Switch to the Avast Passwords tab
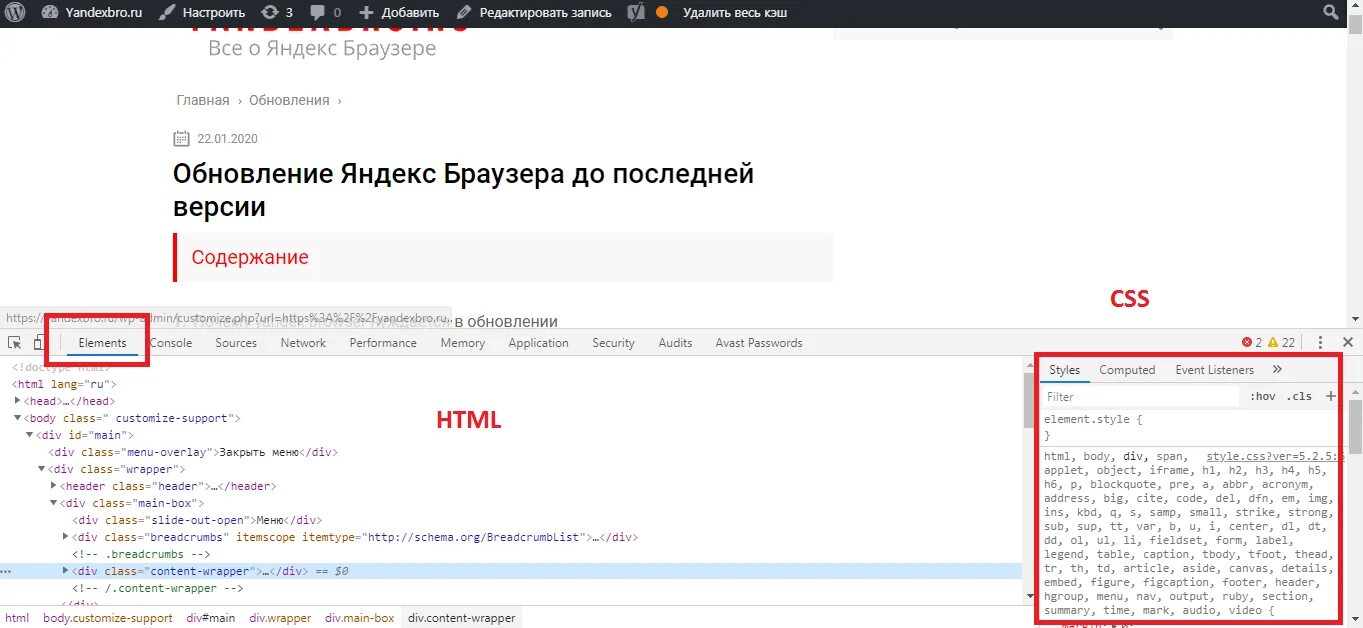Screen dimensions: 1363x628 pyautogui.click(x=759, y=343)
